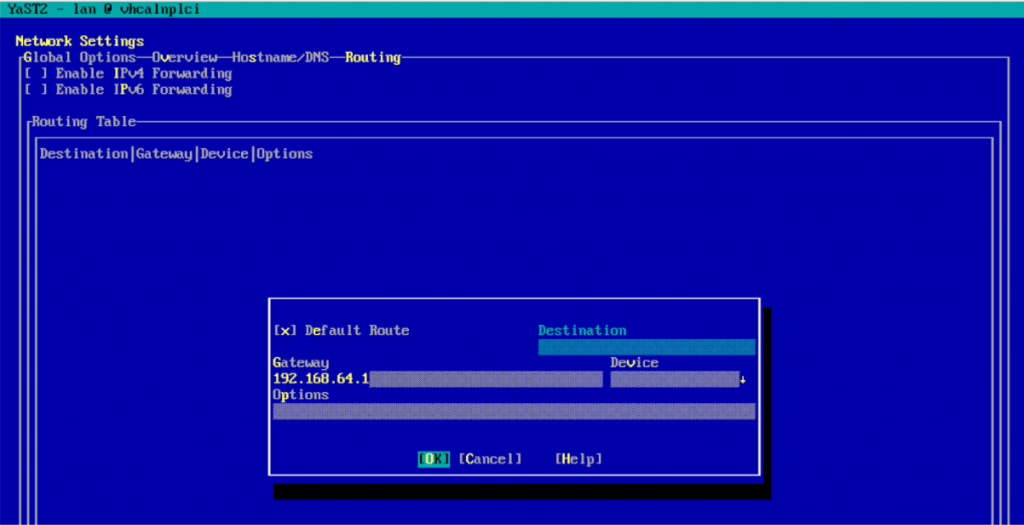Click the Destination input field
This screenshot has height=525, width=1024.
pyautogui.click(x=647, y=347)
